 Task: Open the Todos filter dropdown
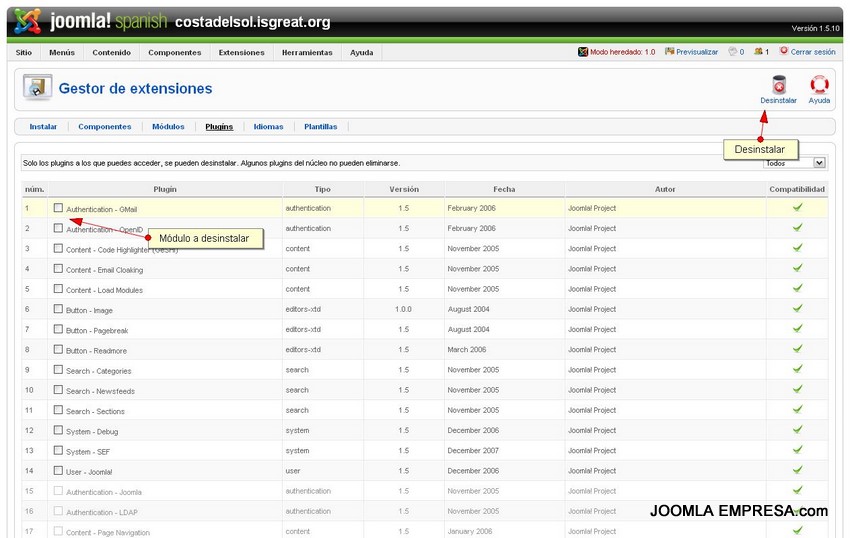(795, 163)
